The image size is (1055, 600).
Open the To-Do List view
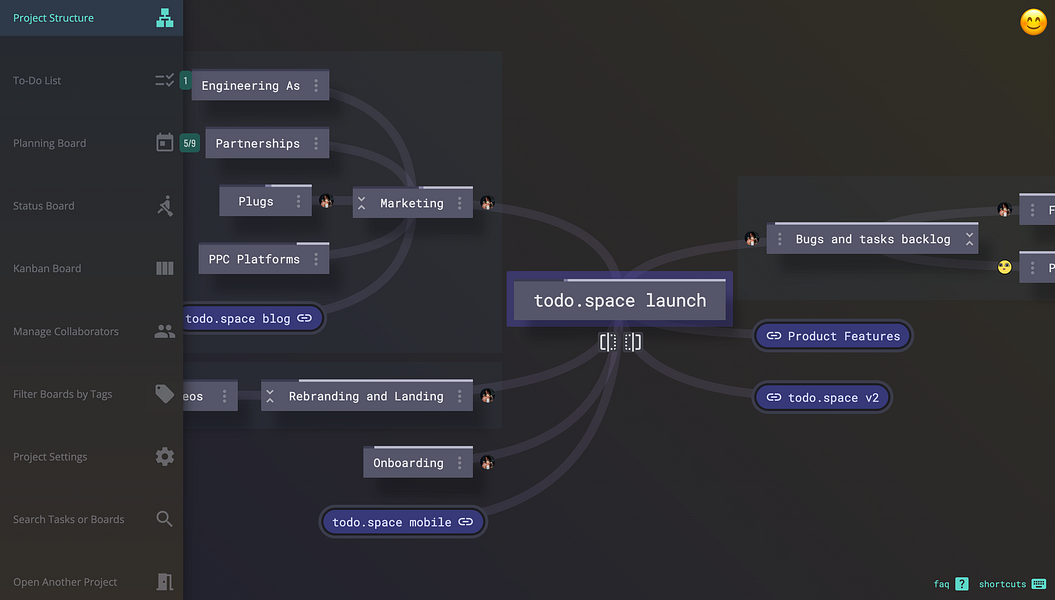point(91,81)
